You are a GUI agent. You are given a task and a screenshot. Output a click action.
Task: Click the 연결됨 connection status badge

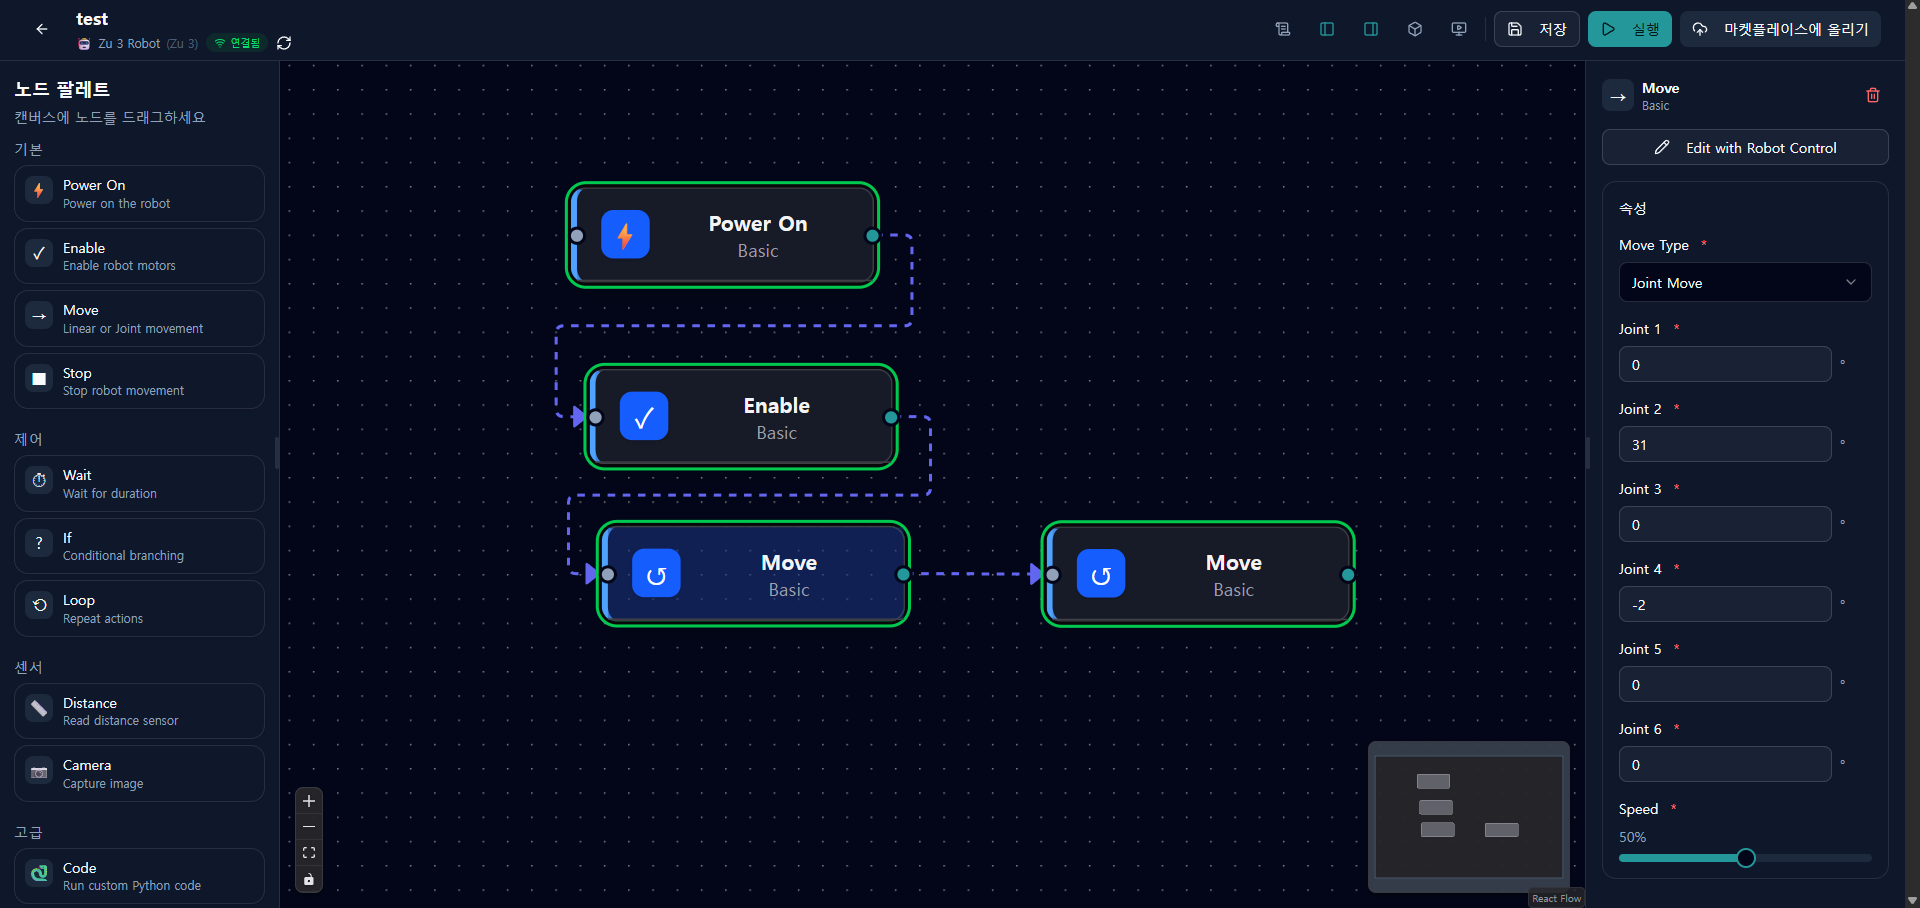237,43
